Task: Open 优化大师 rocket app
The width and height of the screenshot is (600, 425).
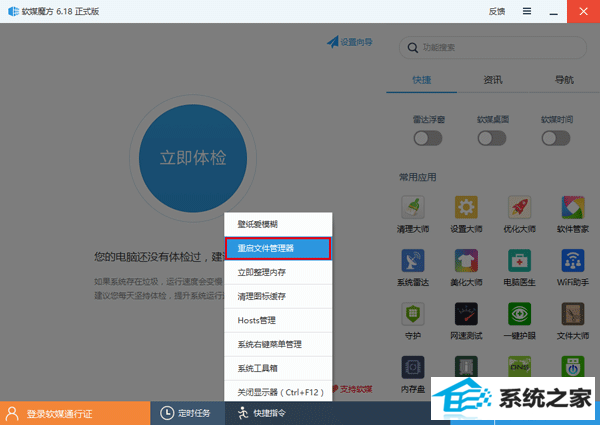Action: click(x=519, y=207)
